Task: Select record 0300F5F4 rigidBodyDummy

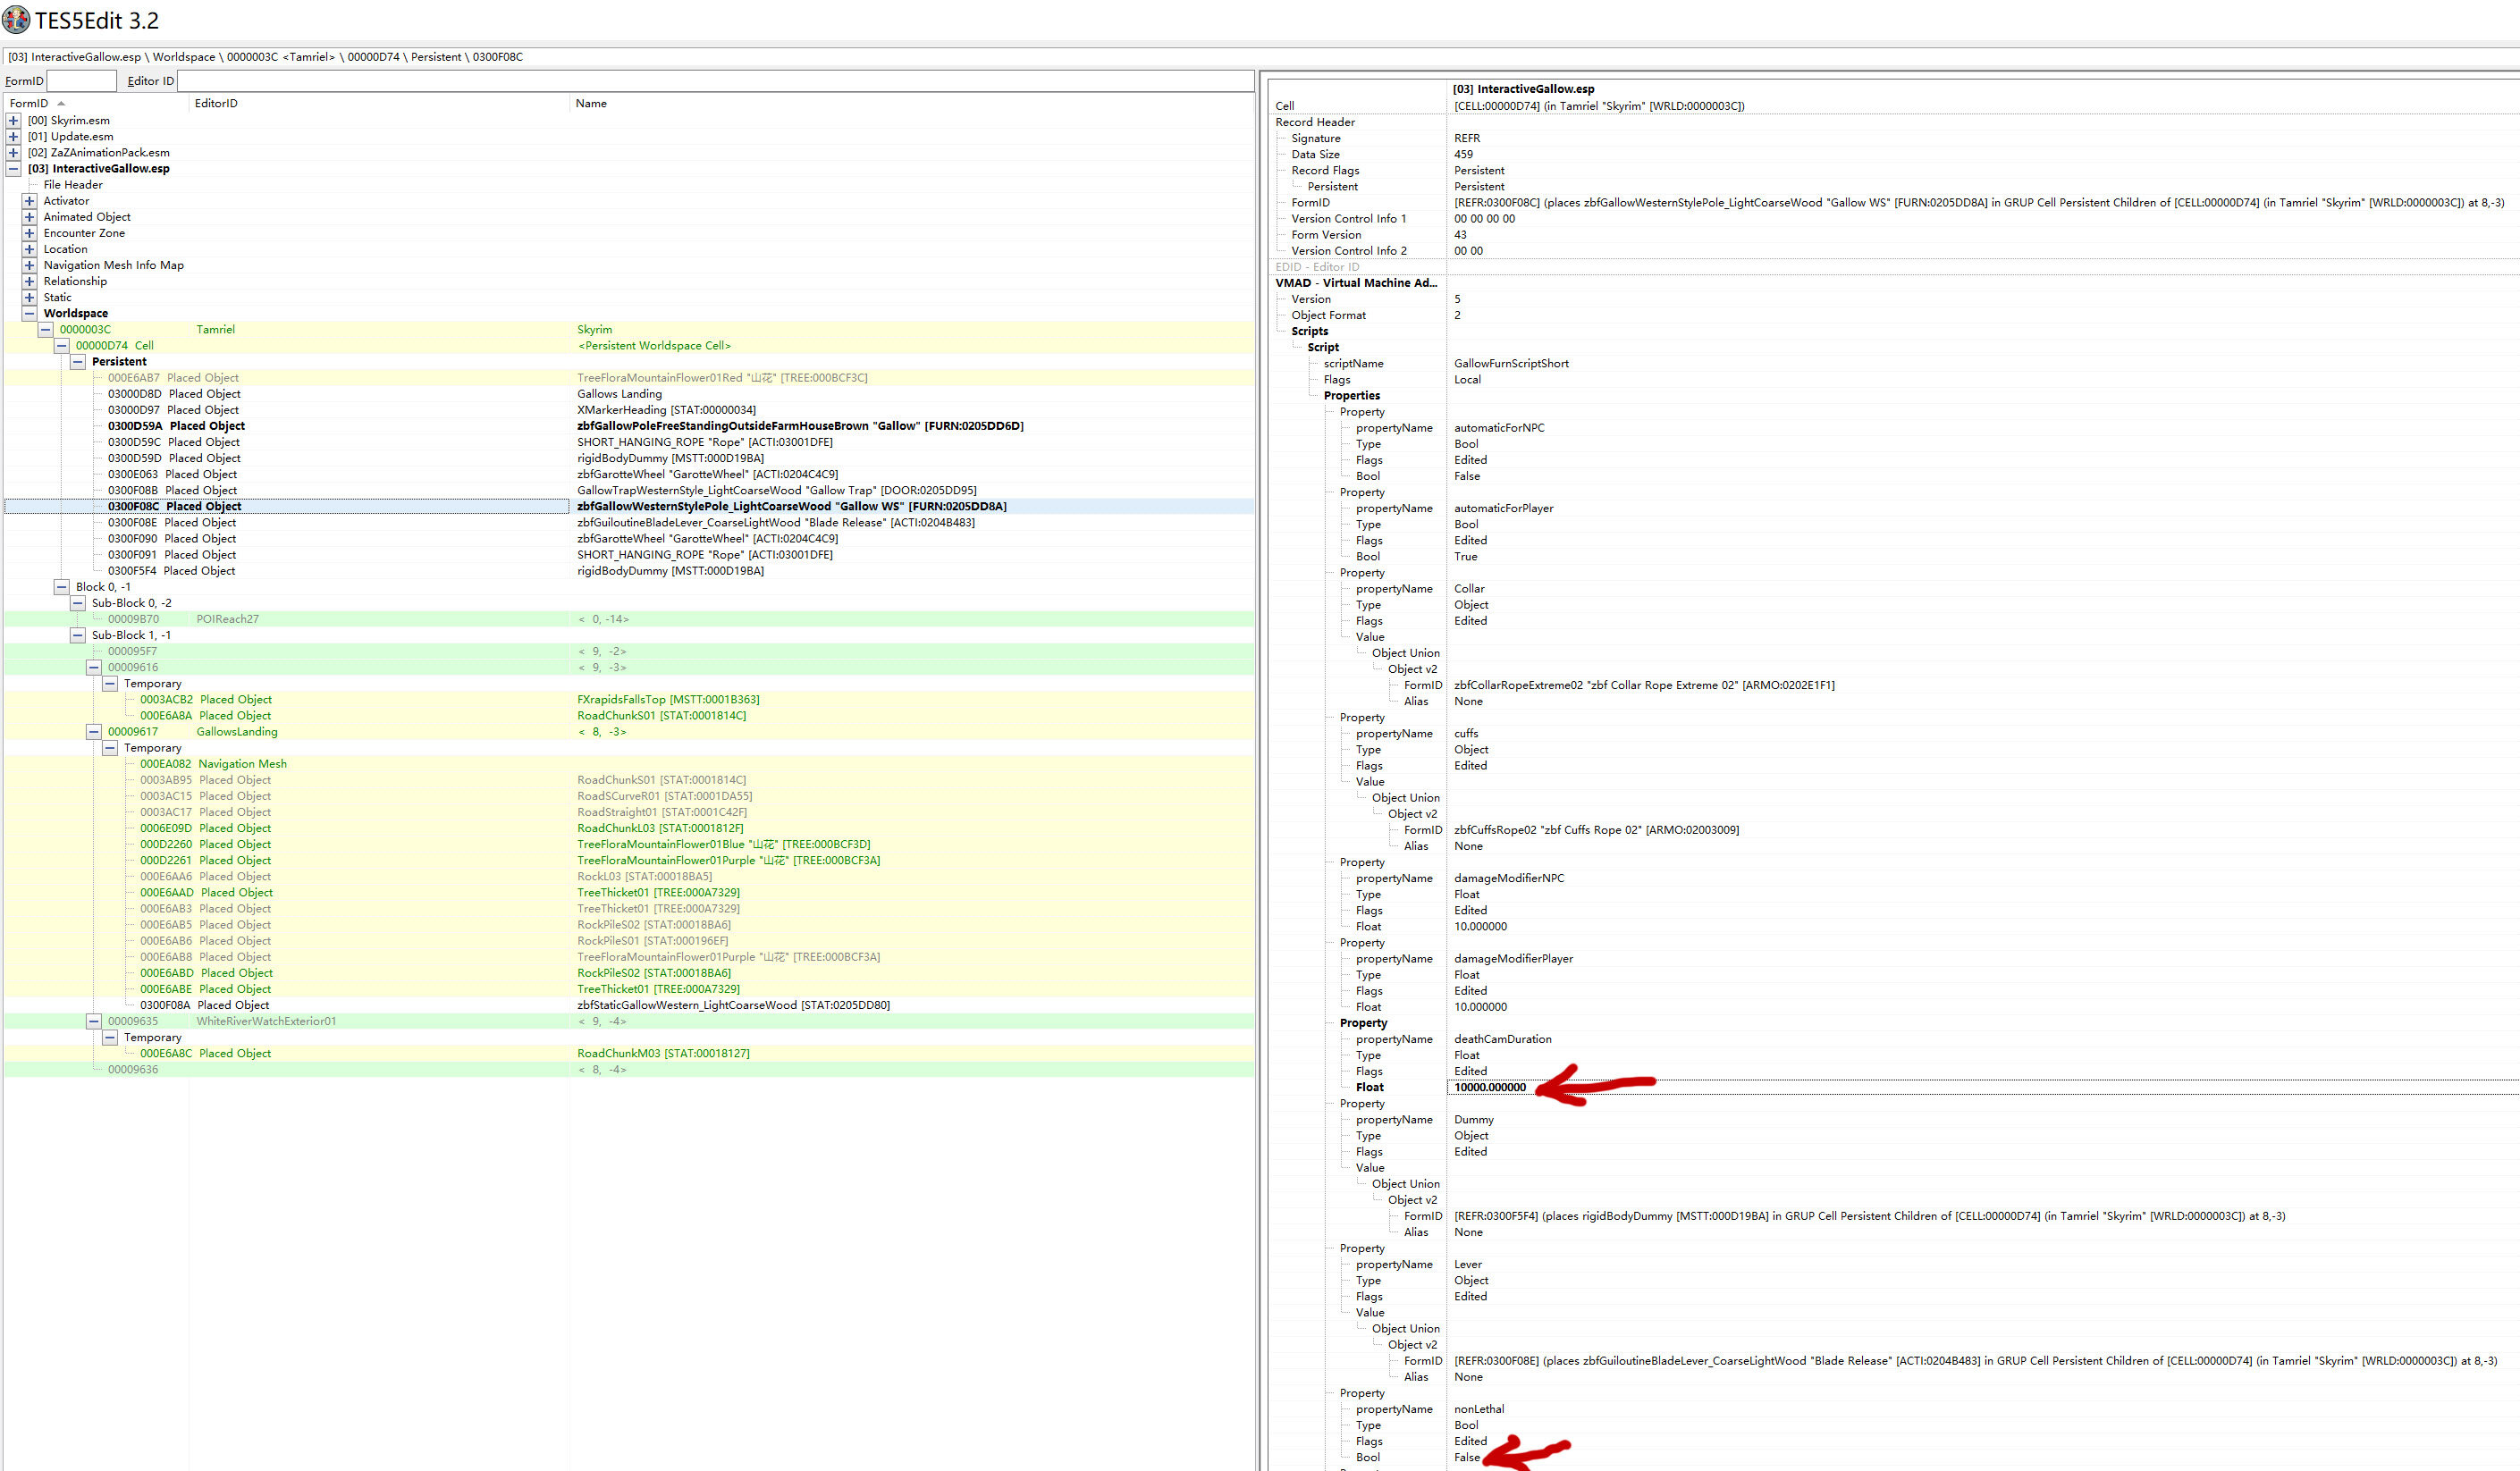Action: [629, 571]
